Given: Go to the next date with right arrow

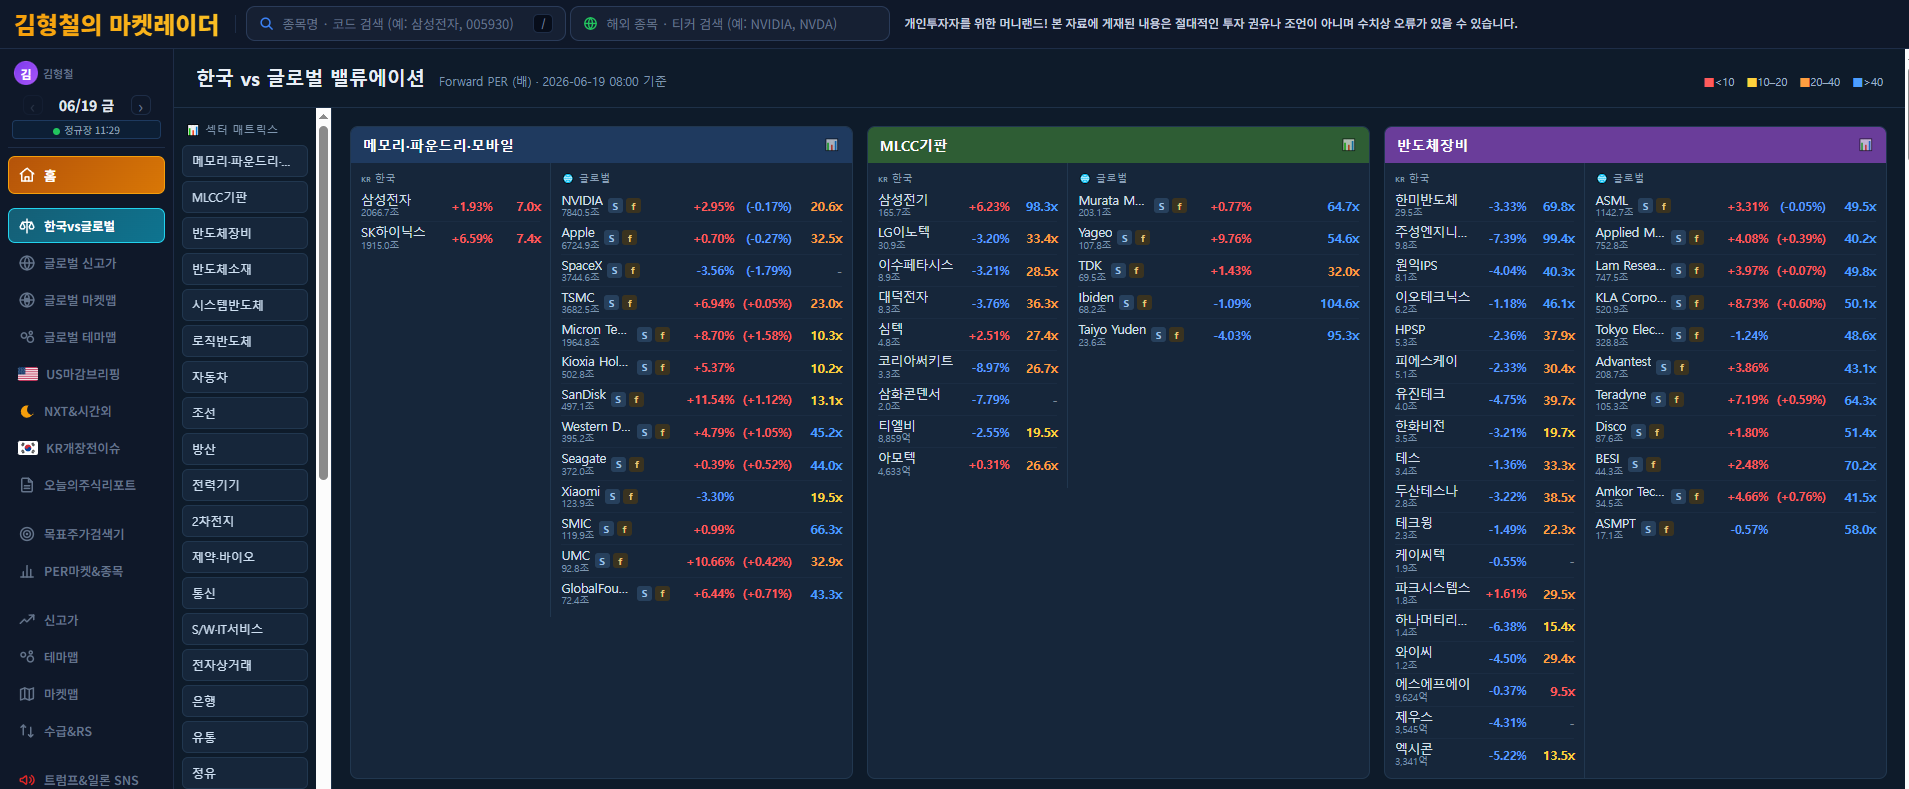Looking at the screenshot, I should [x=141, y=106].
